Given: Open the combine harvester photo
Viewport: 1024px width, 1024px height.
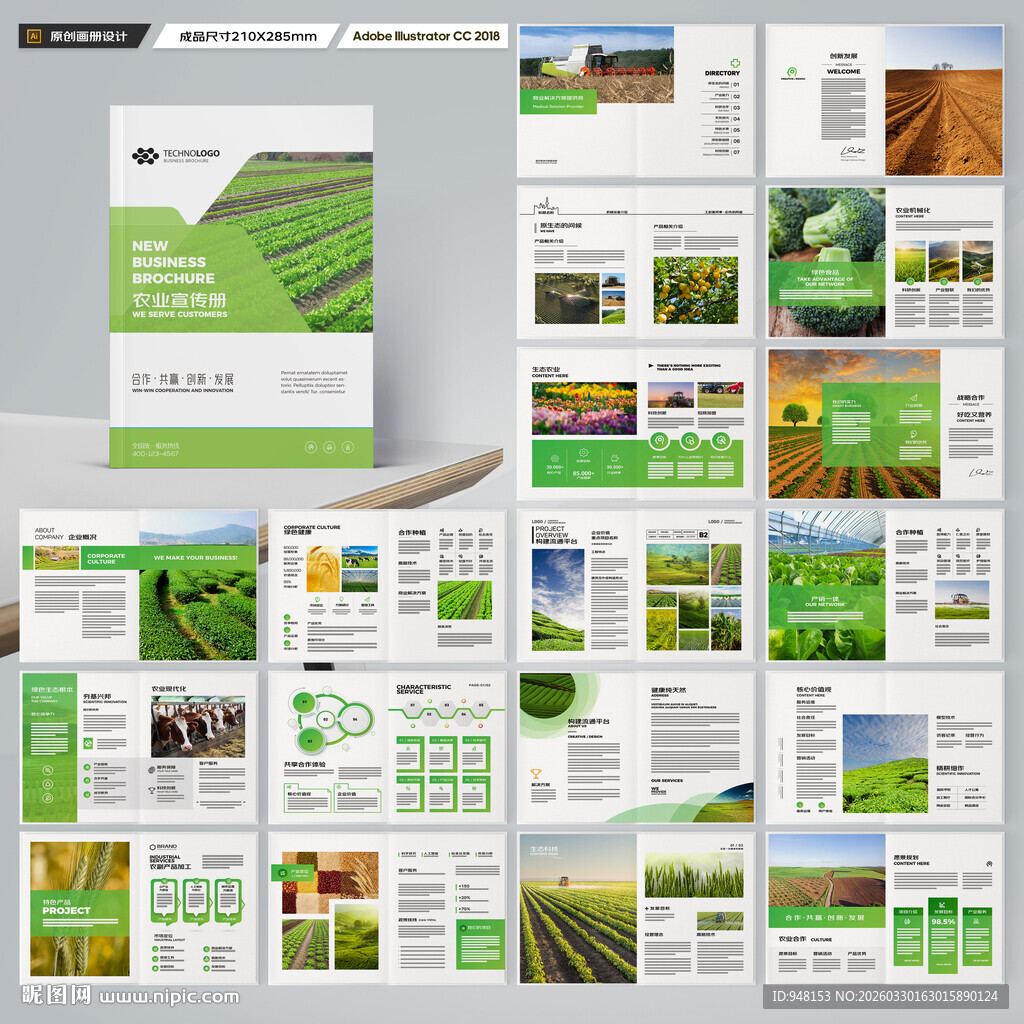Looking at the screenshot, I should click(597, 65).
